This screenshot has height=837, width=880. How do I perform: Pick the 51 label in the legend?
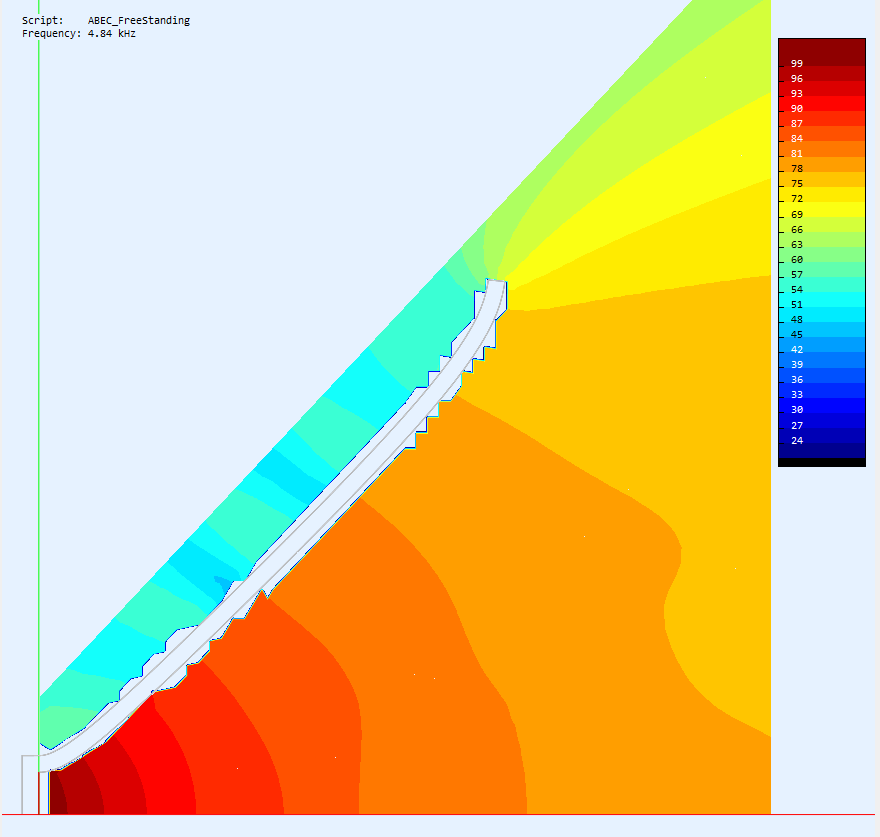click(x=796, y=305)
